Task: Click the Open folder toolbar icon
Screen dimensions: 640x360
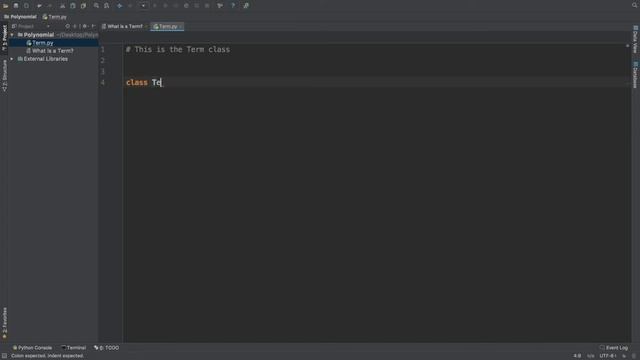Action: click(5, 6)
